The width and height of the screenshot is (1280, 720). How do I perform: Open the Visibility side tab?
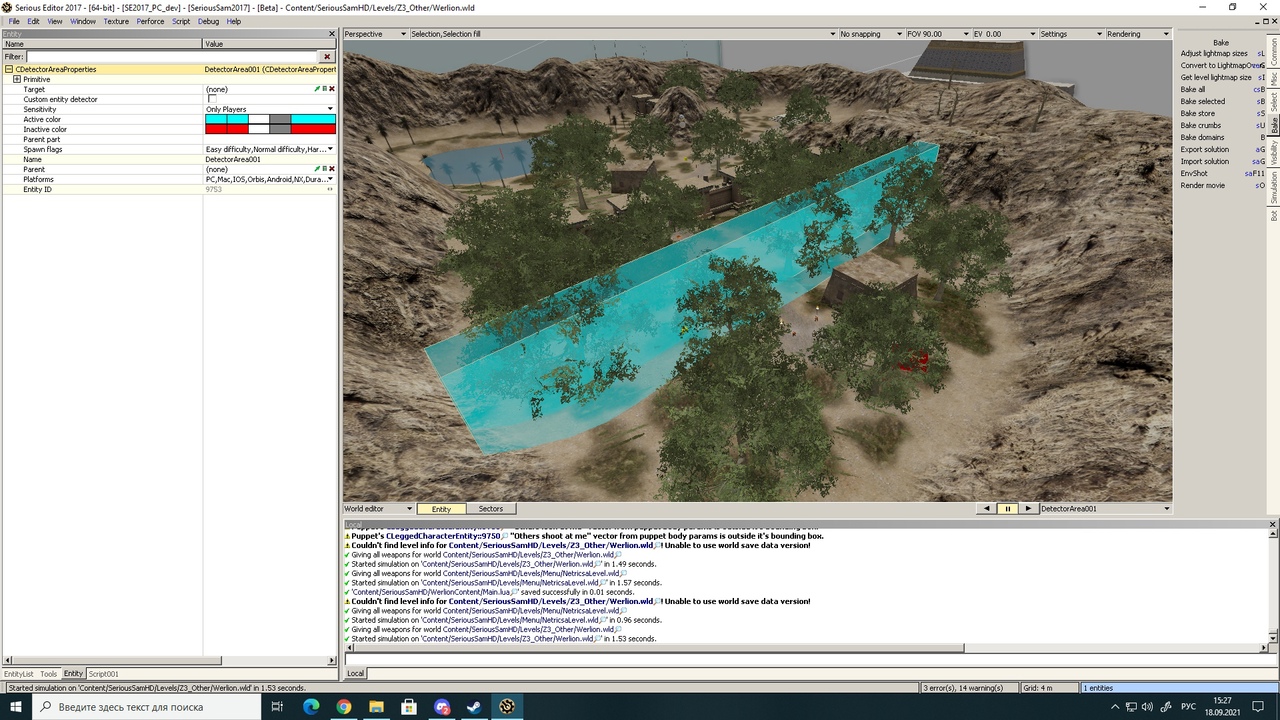[1274, 151]
